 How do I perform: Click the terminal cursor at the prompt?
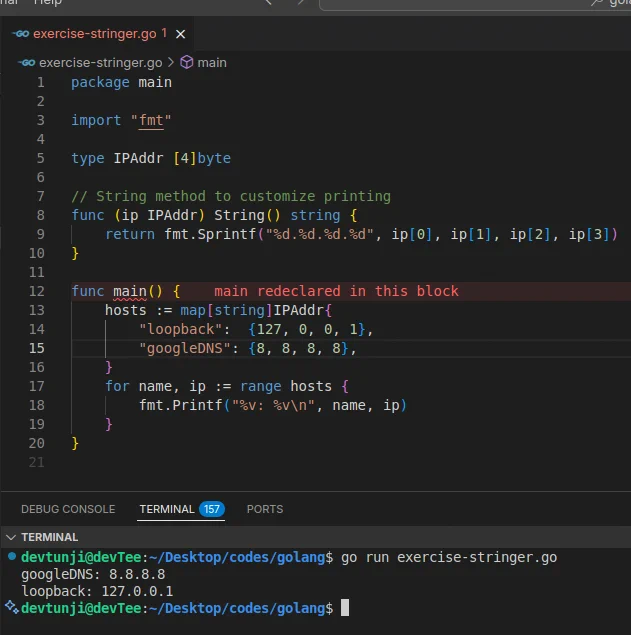pos(345,608)
